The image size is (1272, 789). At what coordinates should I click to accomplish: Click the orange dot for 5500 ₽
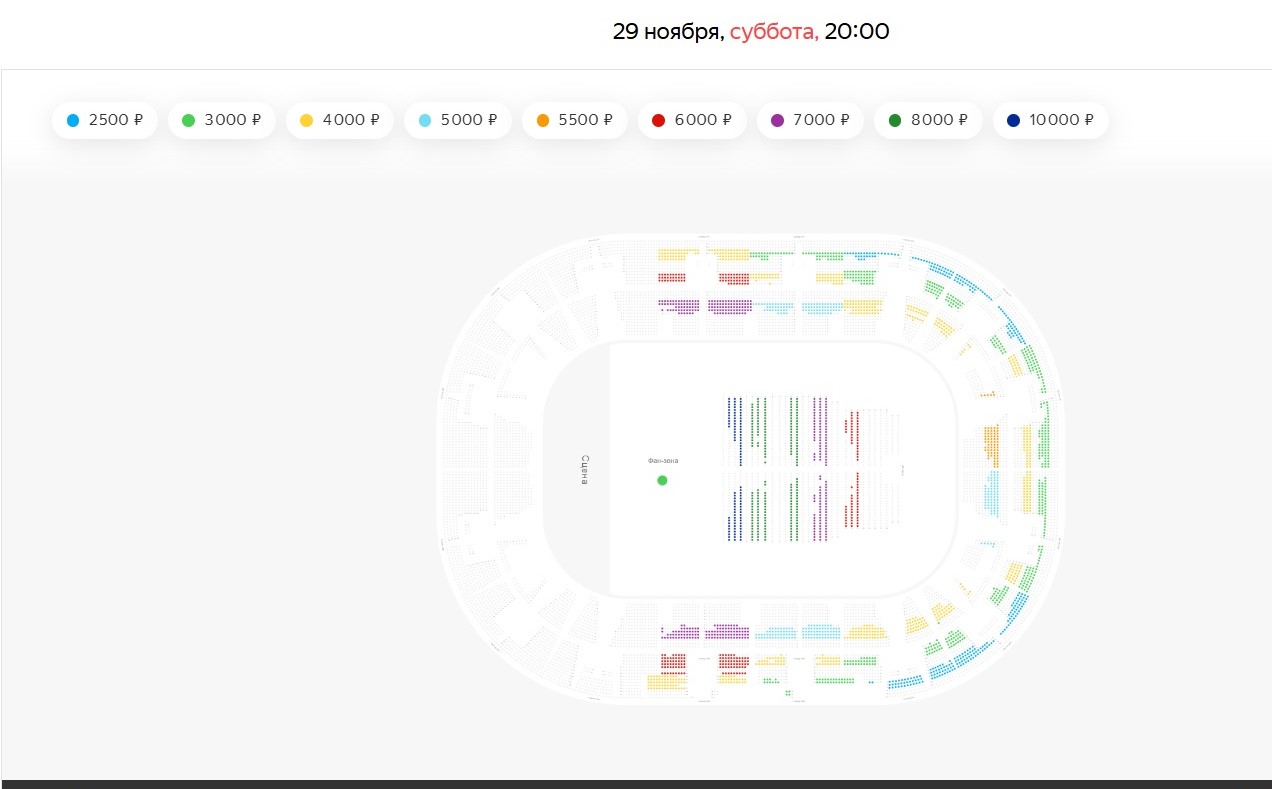point(543,120)
